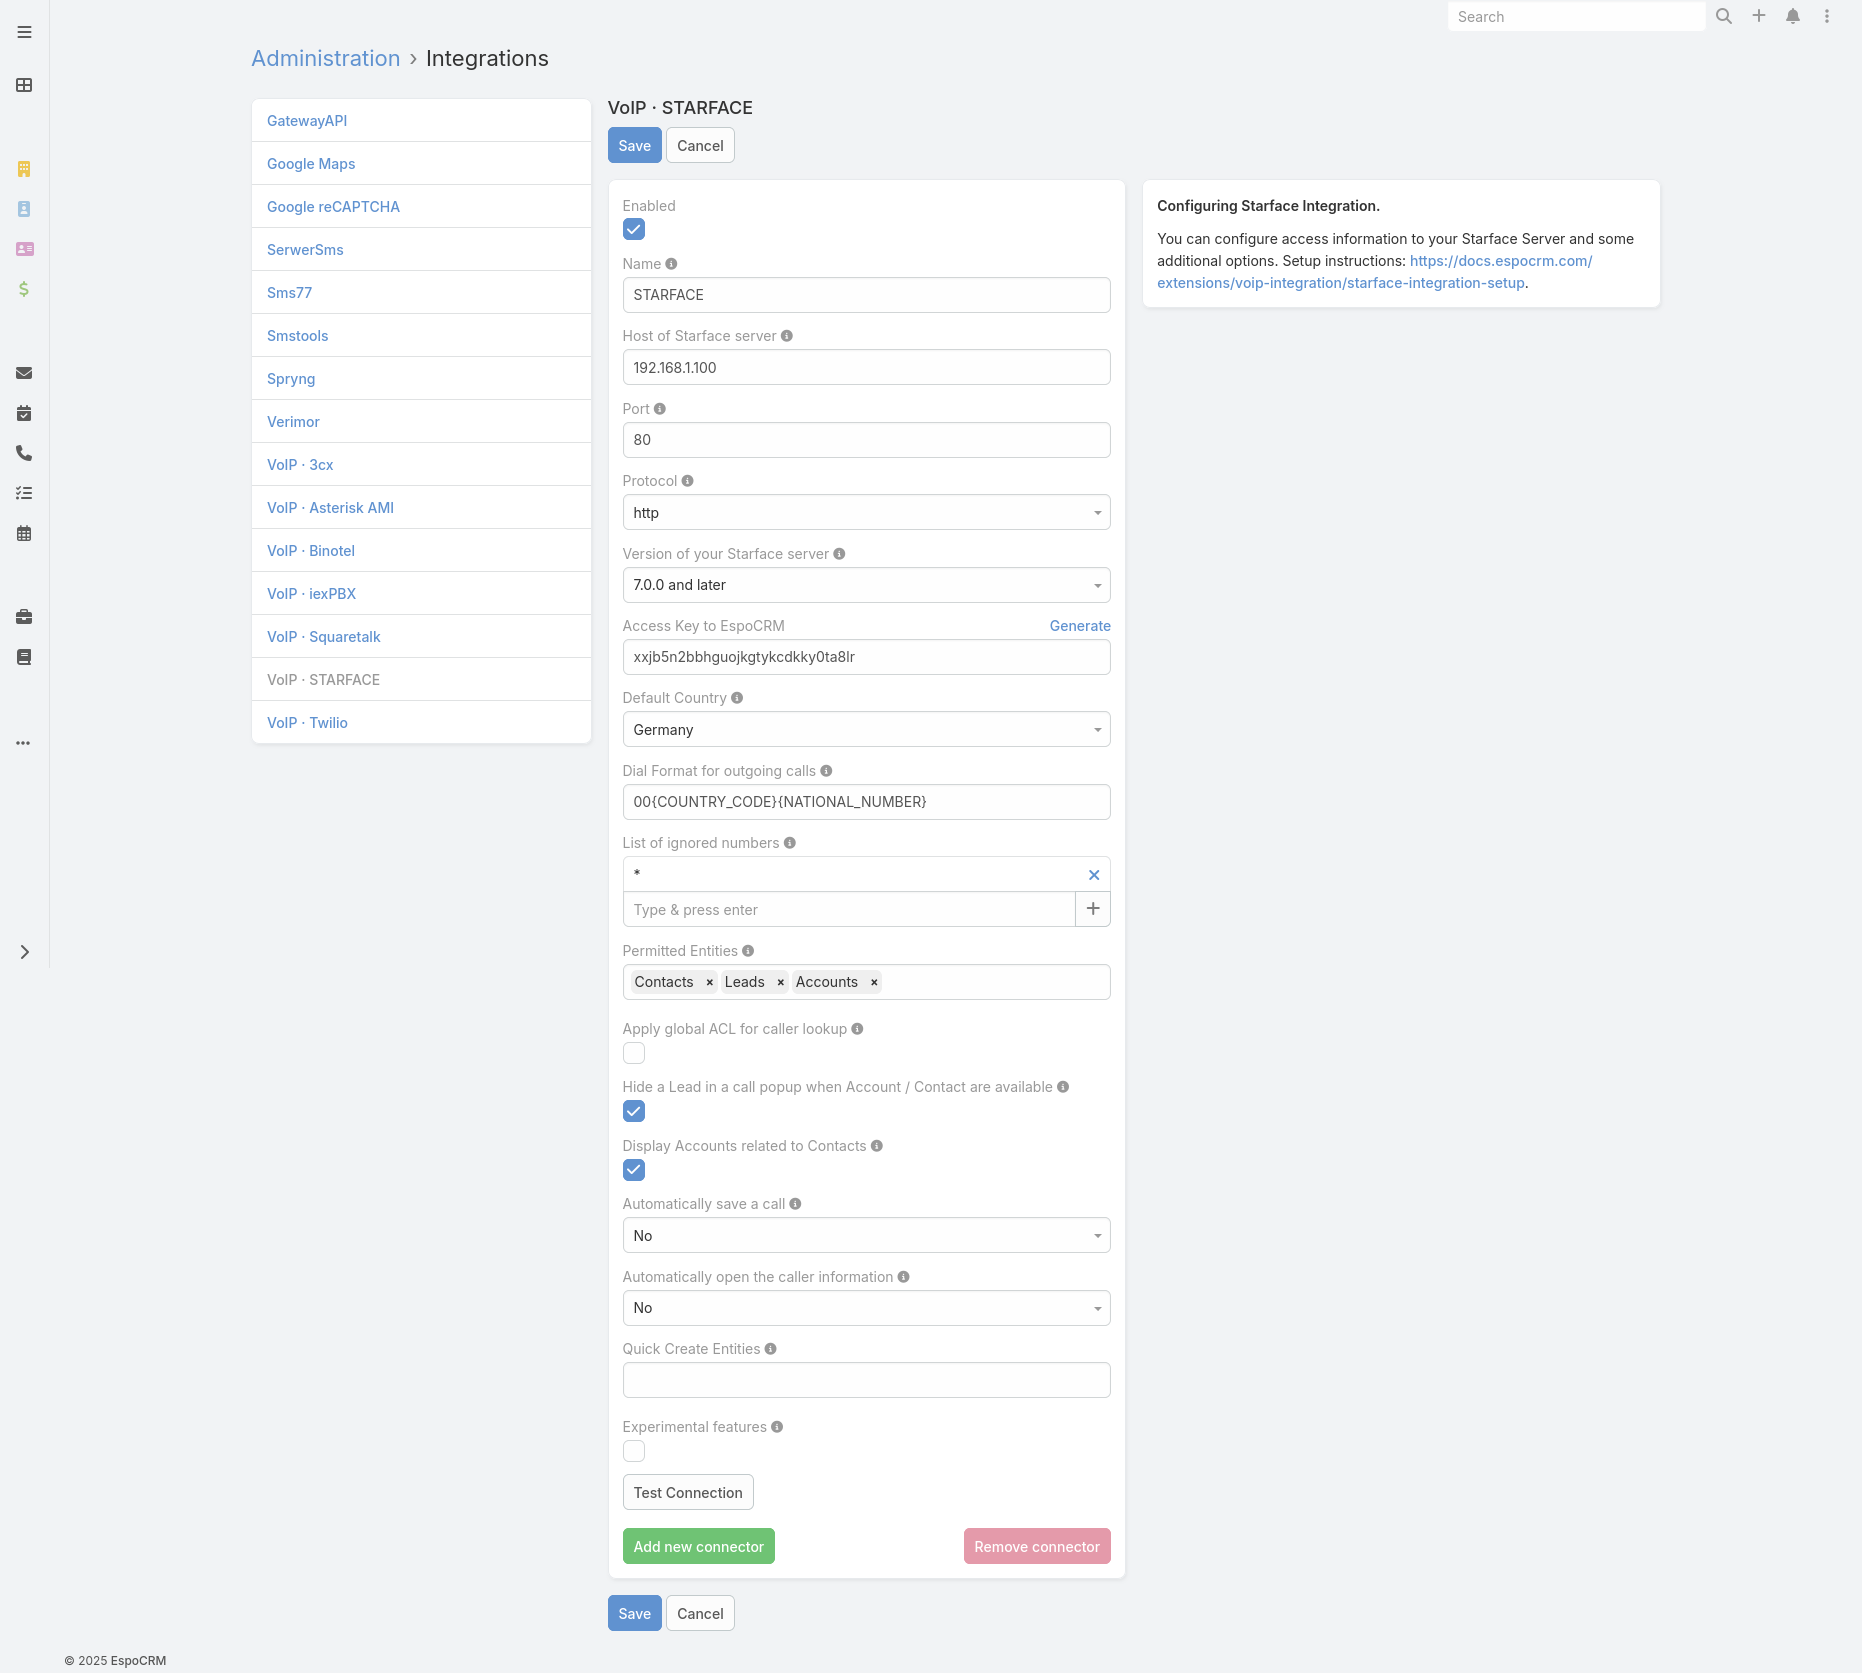Open the VoIP · Twilio integration

point(307,722)
